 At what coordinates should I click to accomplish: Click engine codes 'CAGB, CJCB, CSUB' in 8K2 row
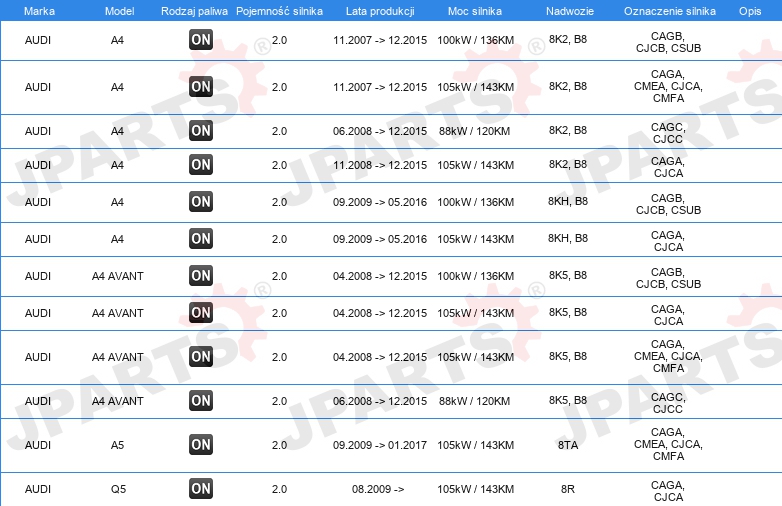668,42
